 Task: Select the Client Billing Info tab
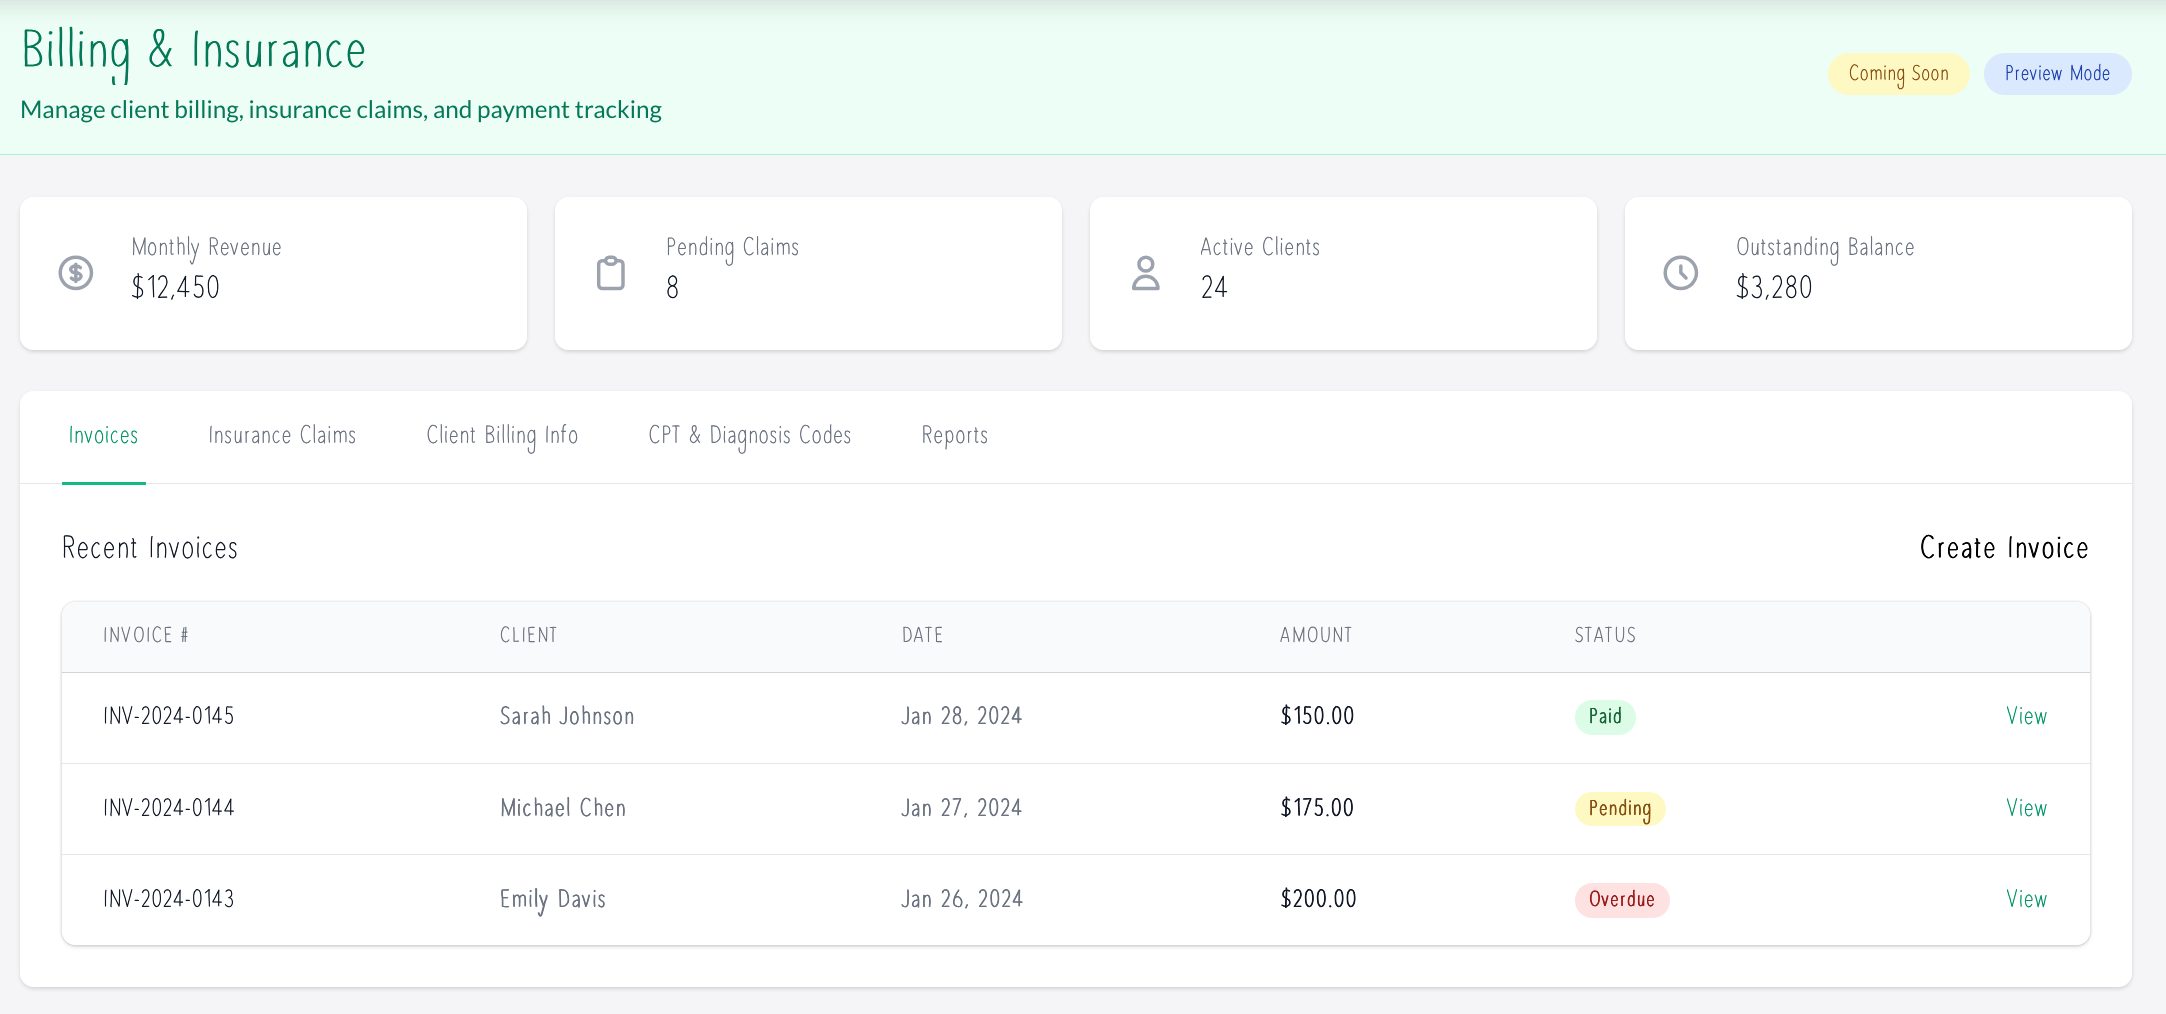[x=502, y=436]
